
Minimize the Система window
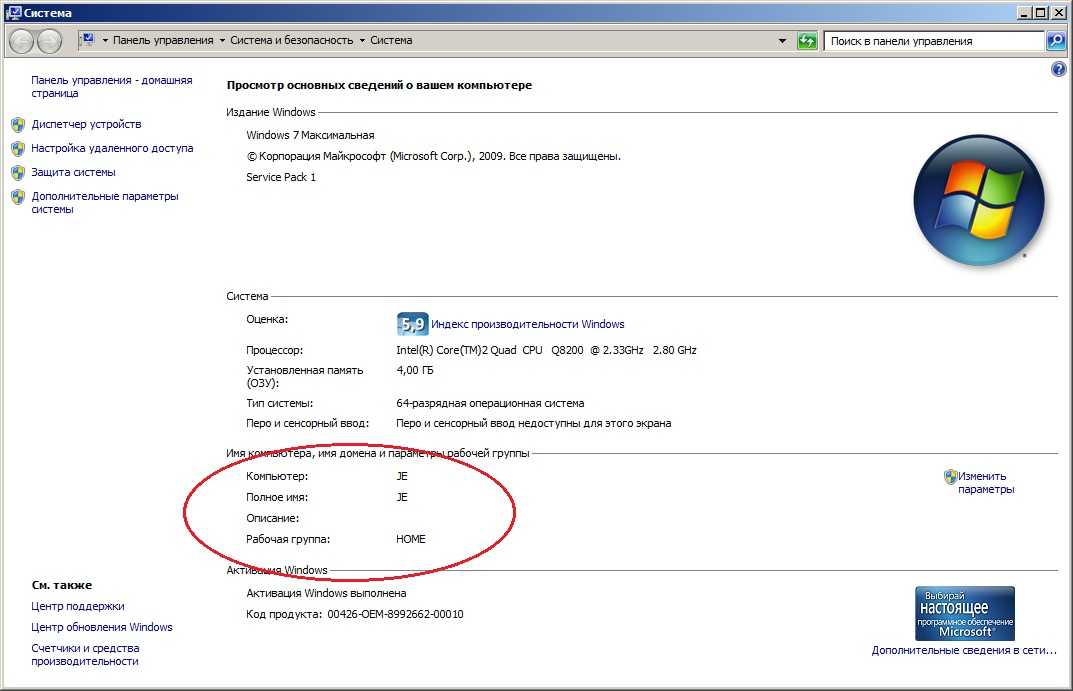coord(1024,12)
